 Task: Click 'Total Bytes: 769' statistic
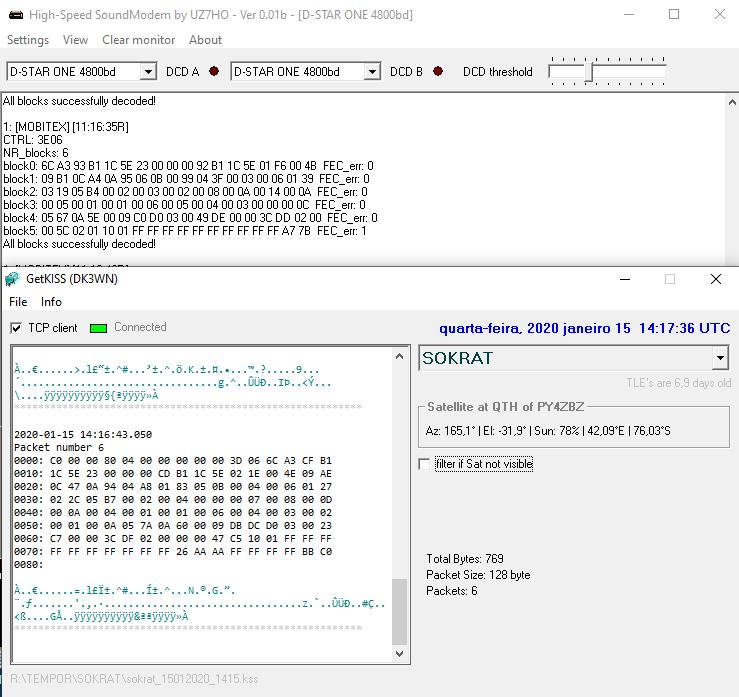pyautogui.click(x=465, y=559)
